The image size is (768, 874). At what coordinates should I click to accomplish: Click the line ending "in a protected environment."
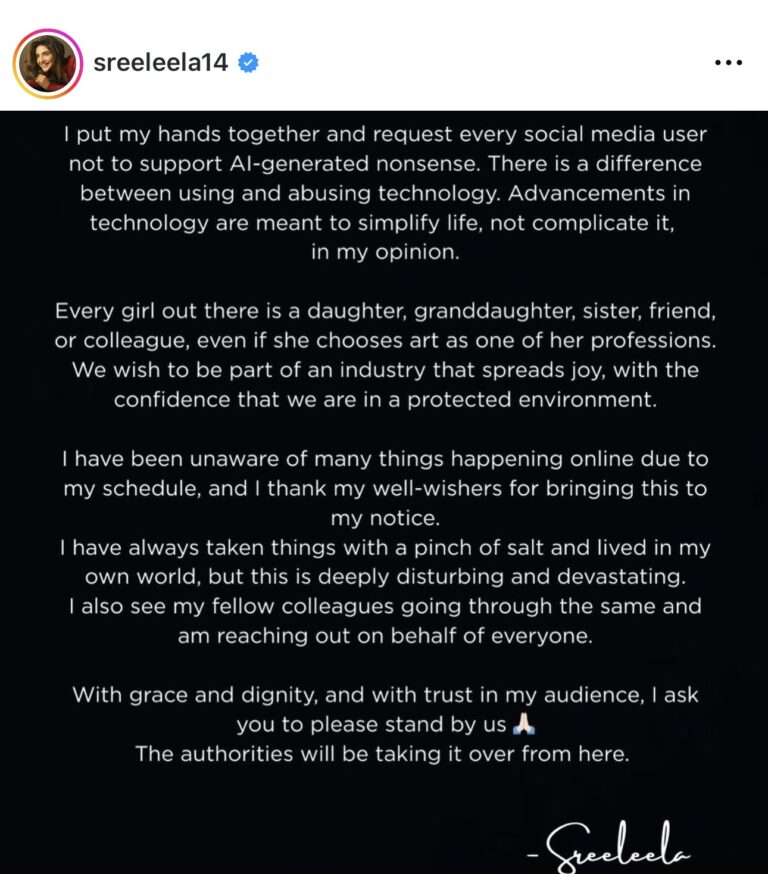385,400
